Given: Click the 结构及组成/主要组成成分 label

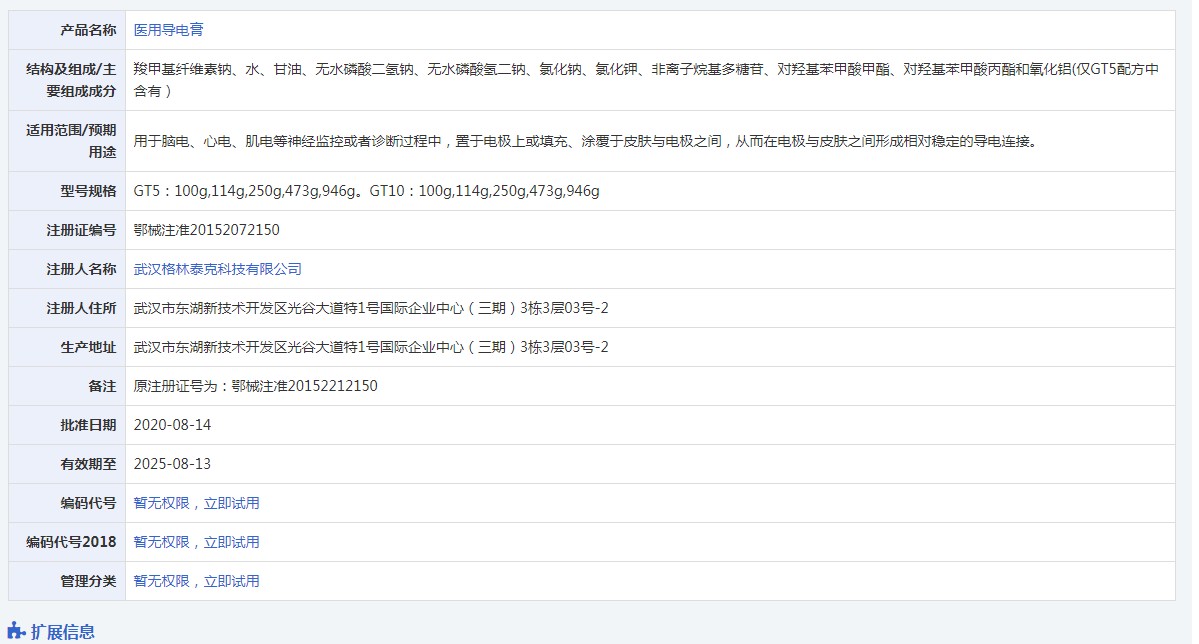Looking at the screenshot, I should [71, 80].
